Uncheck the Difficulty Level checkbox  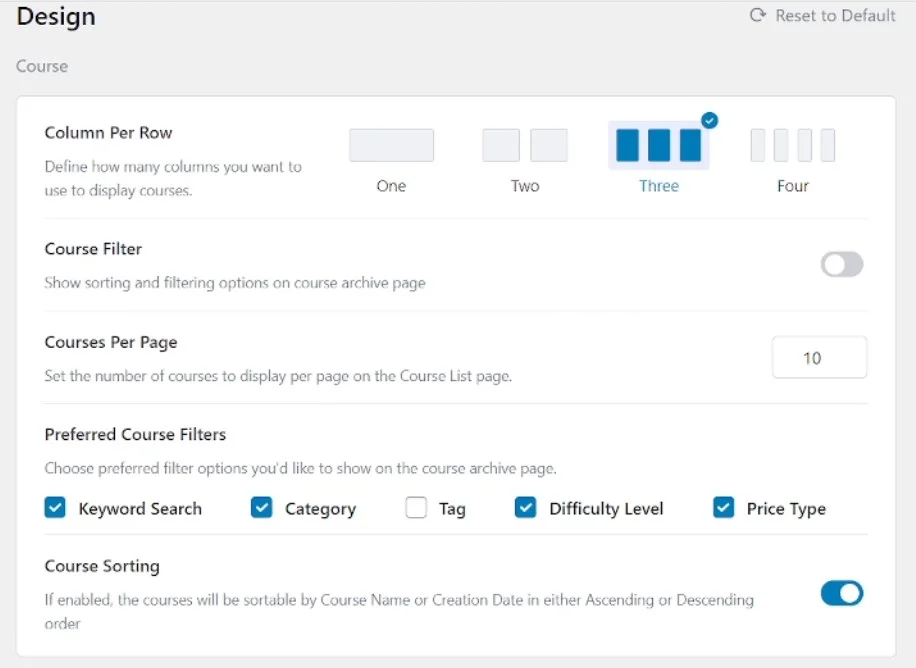525,508
